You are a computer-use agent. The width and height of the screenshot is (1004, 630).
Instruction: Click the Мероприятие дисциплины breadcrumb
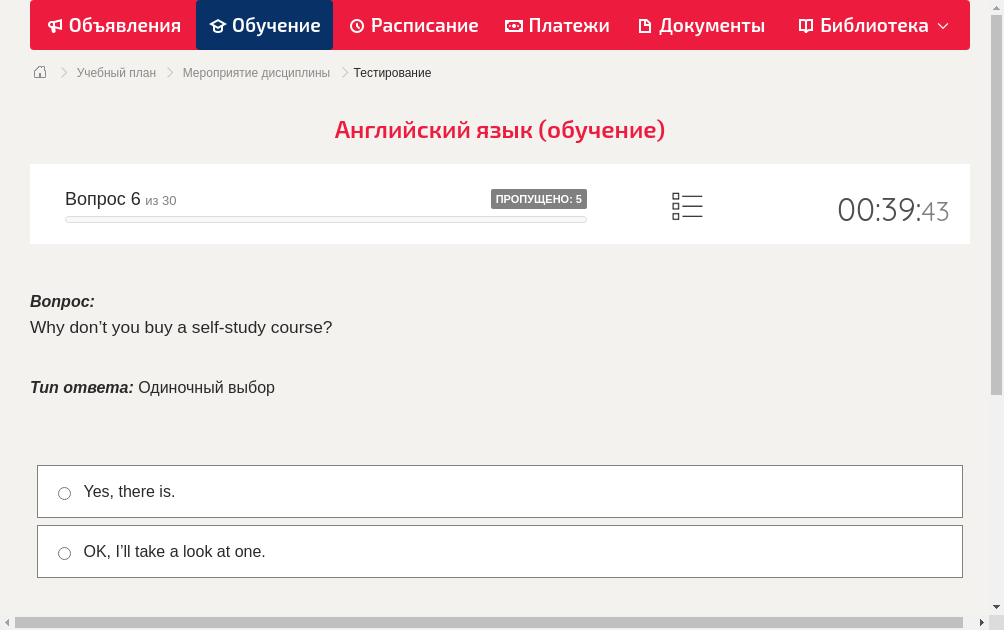[x=256, y=72]
